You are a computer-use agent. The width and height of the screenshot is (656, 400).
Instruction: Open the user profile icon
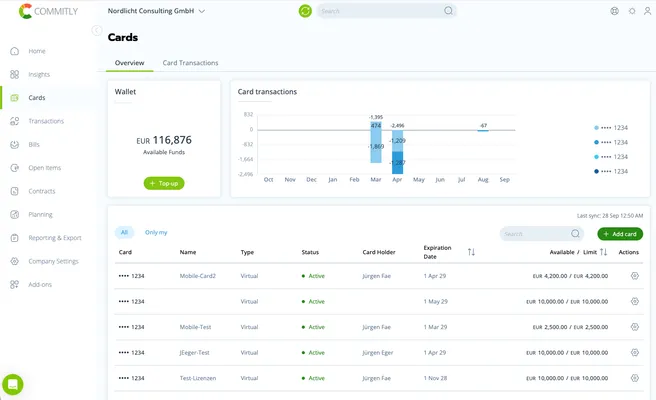point(647,11)
